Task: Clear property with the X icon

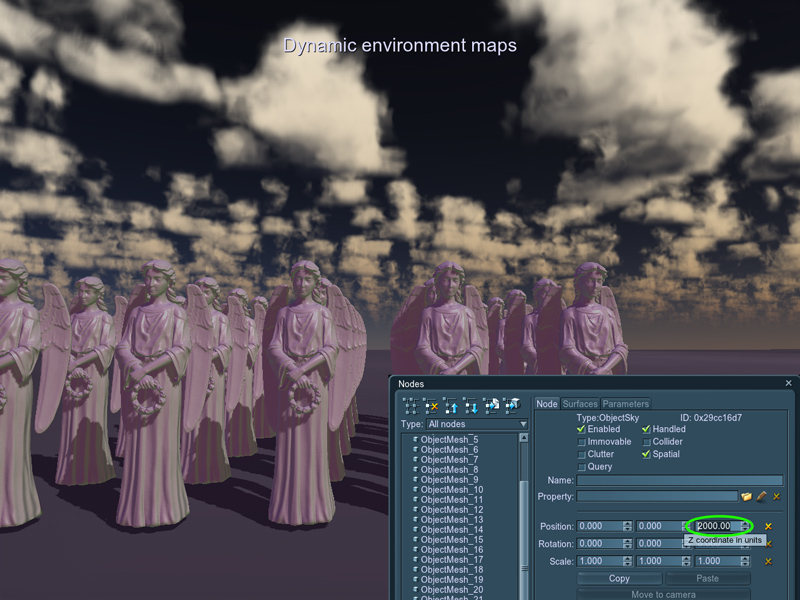Action: coord(776,496)
